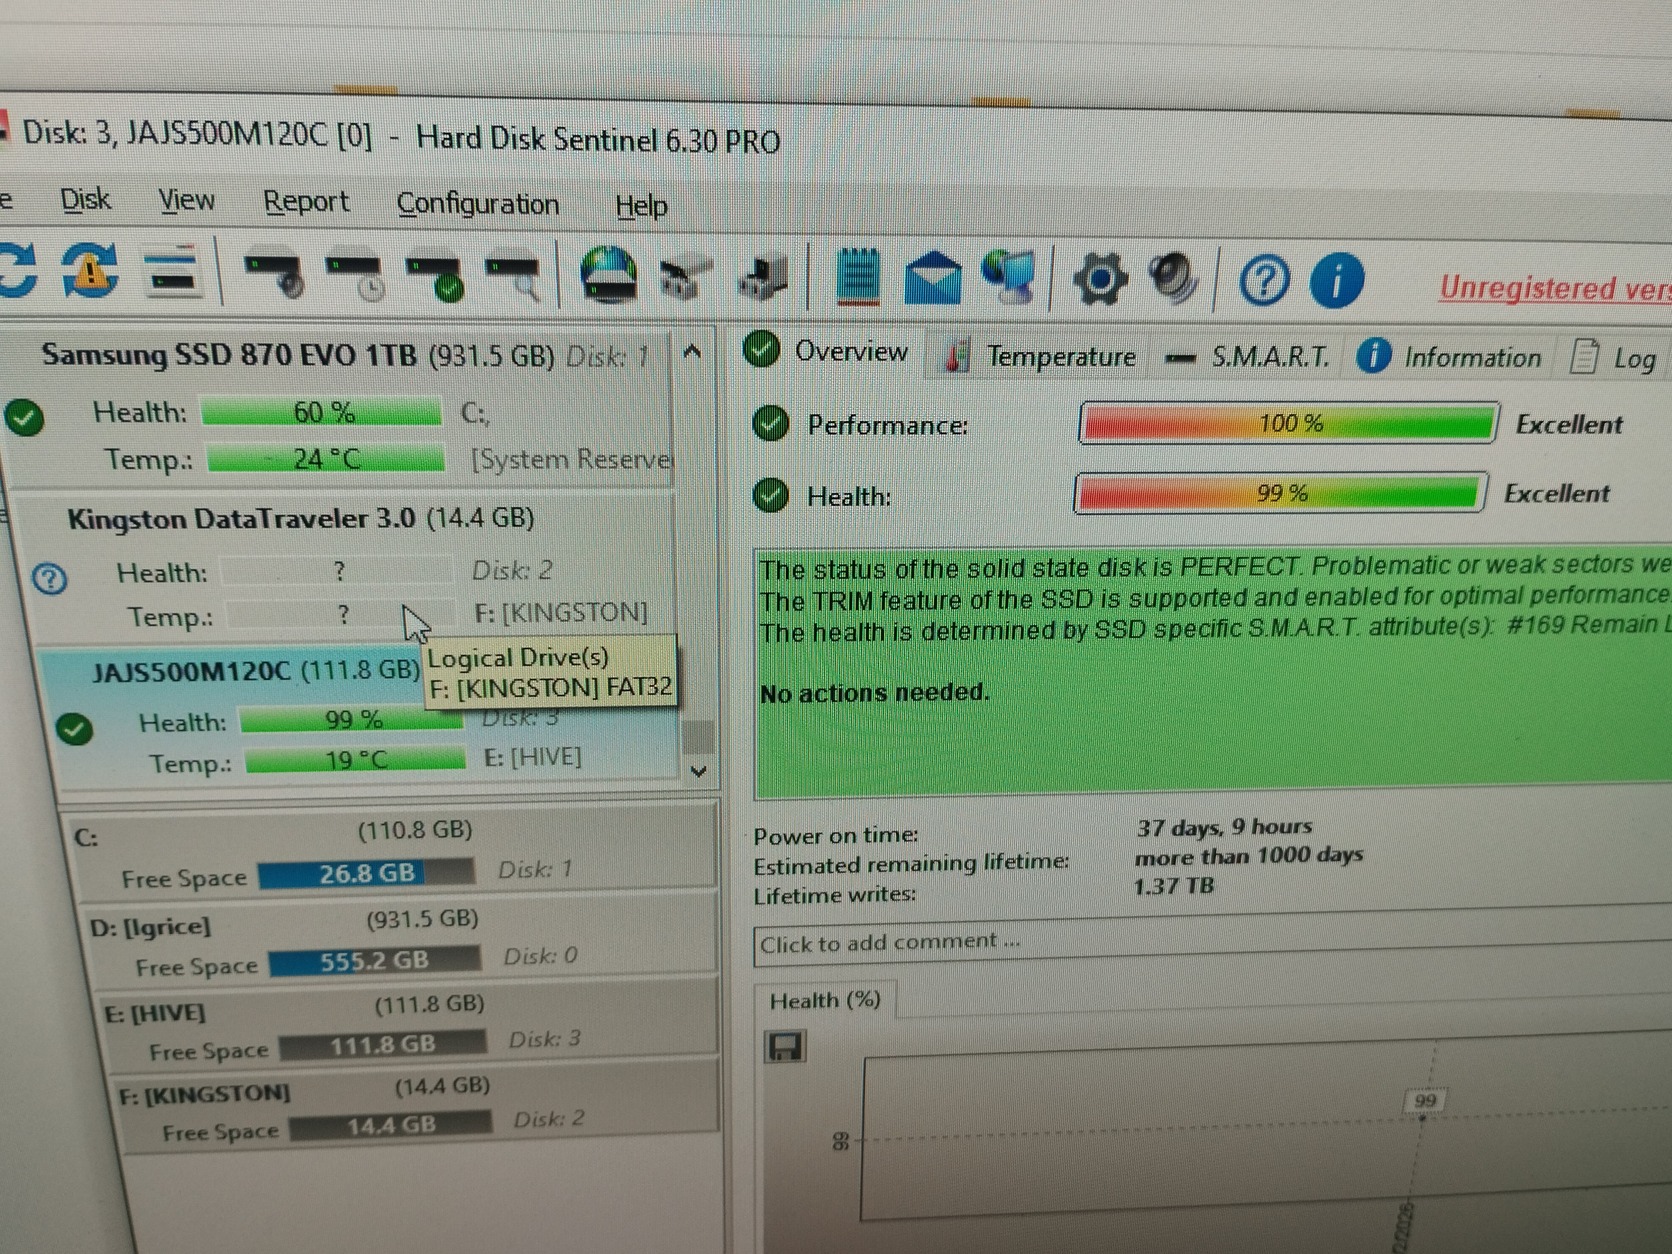Click the disk list scrollbar thumb
Screen dimensions: 1672x1254
(x=699, y=738)
